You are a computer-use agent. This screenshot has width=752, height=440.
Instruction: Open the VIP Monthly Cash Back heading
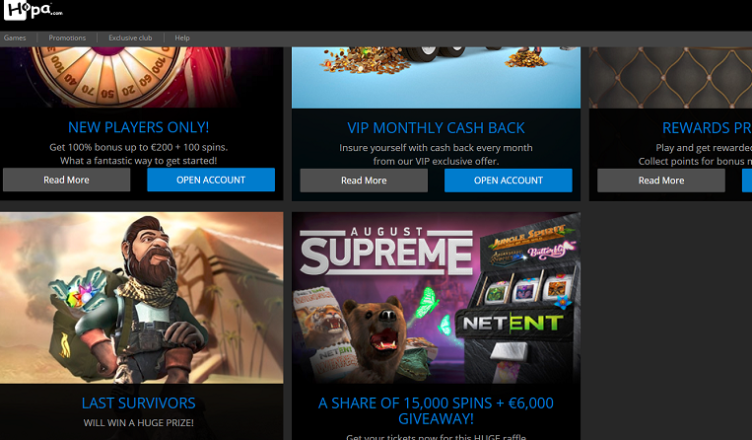tap(436, 128)
